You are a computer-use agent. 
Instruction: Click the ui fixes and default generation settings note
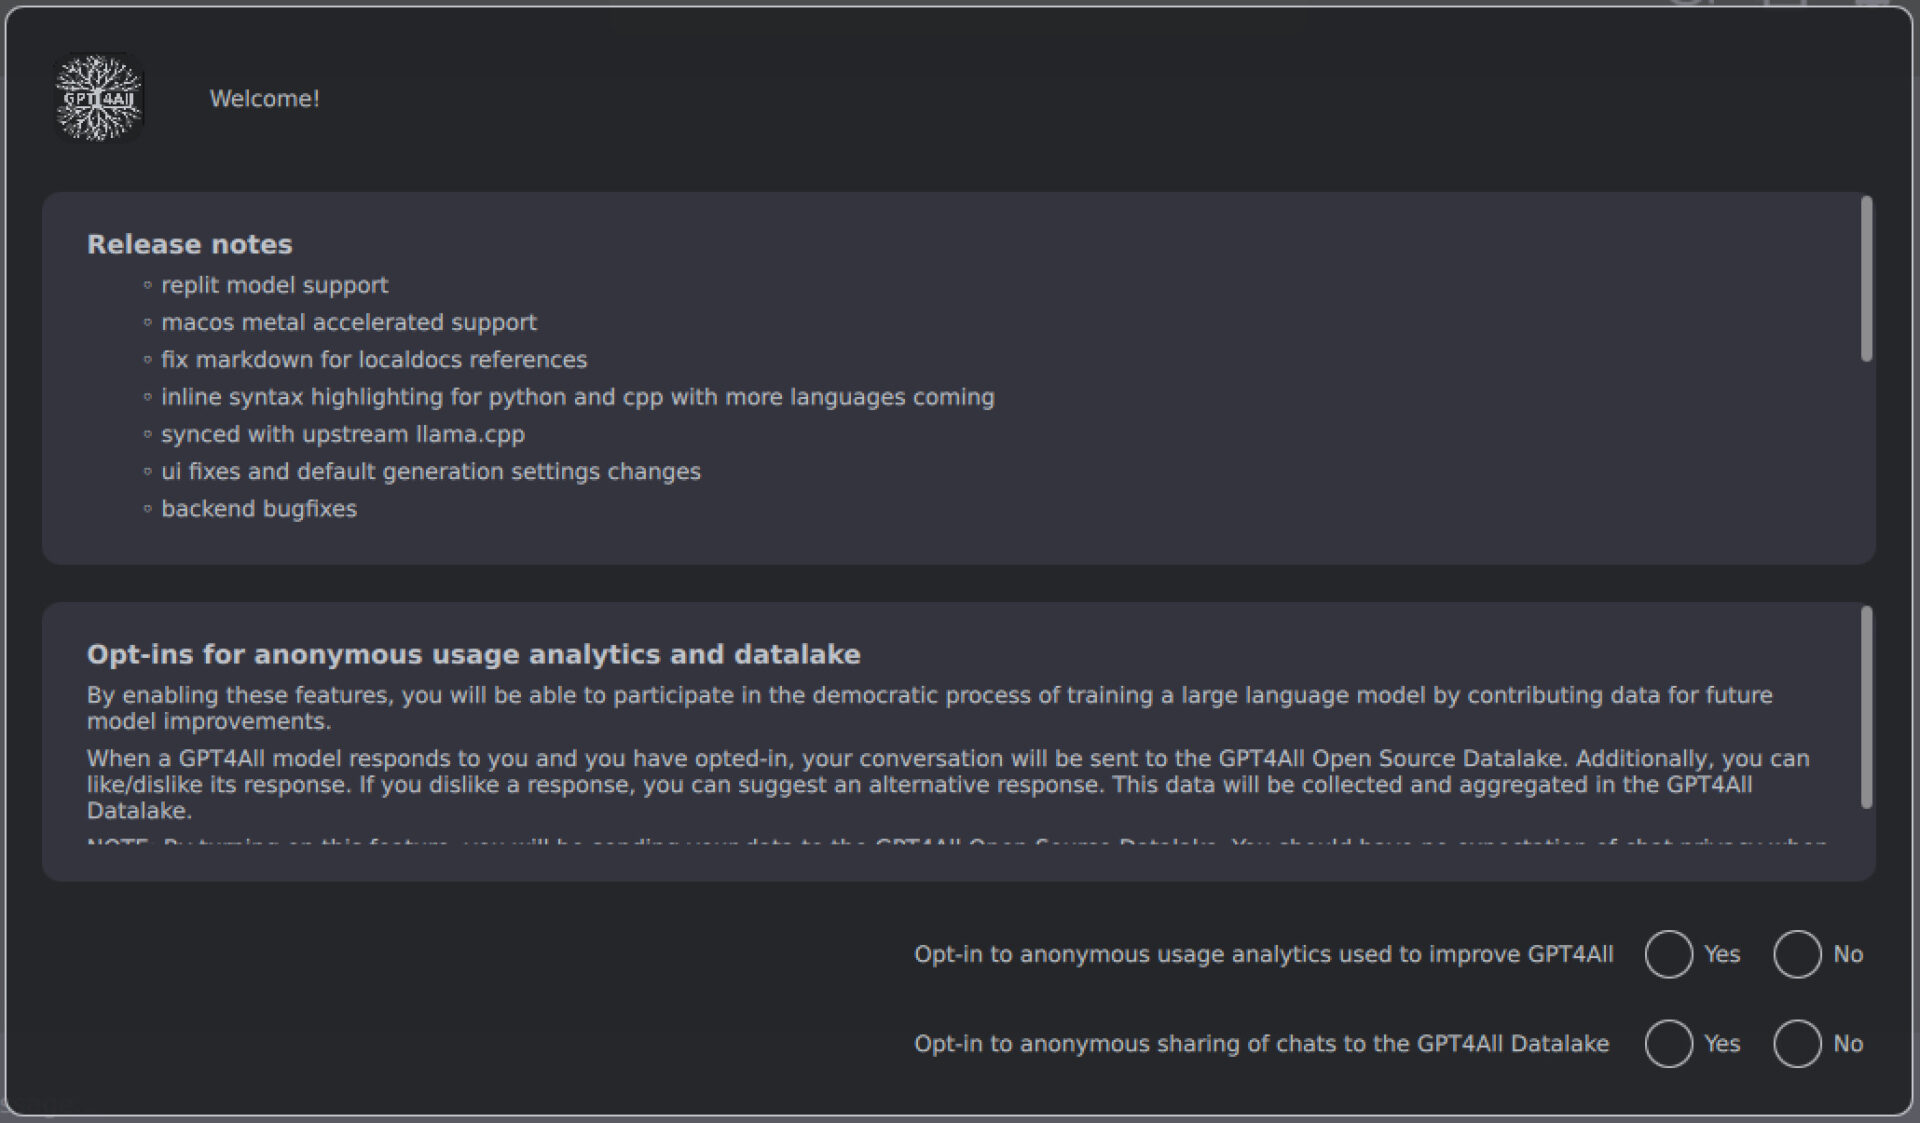431,471
